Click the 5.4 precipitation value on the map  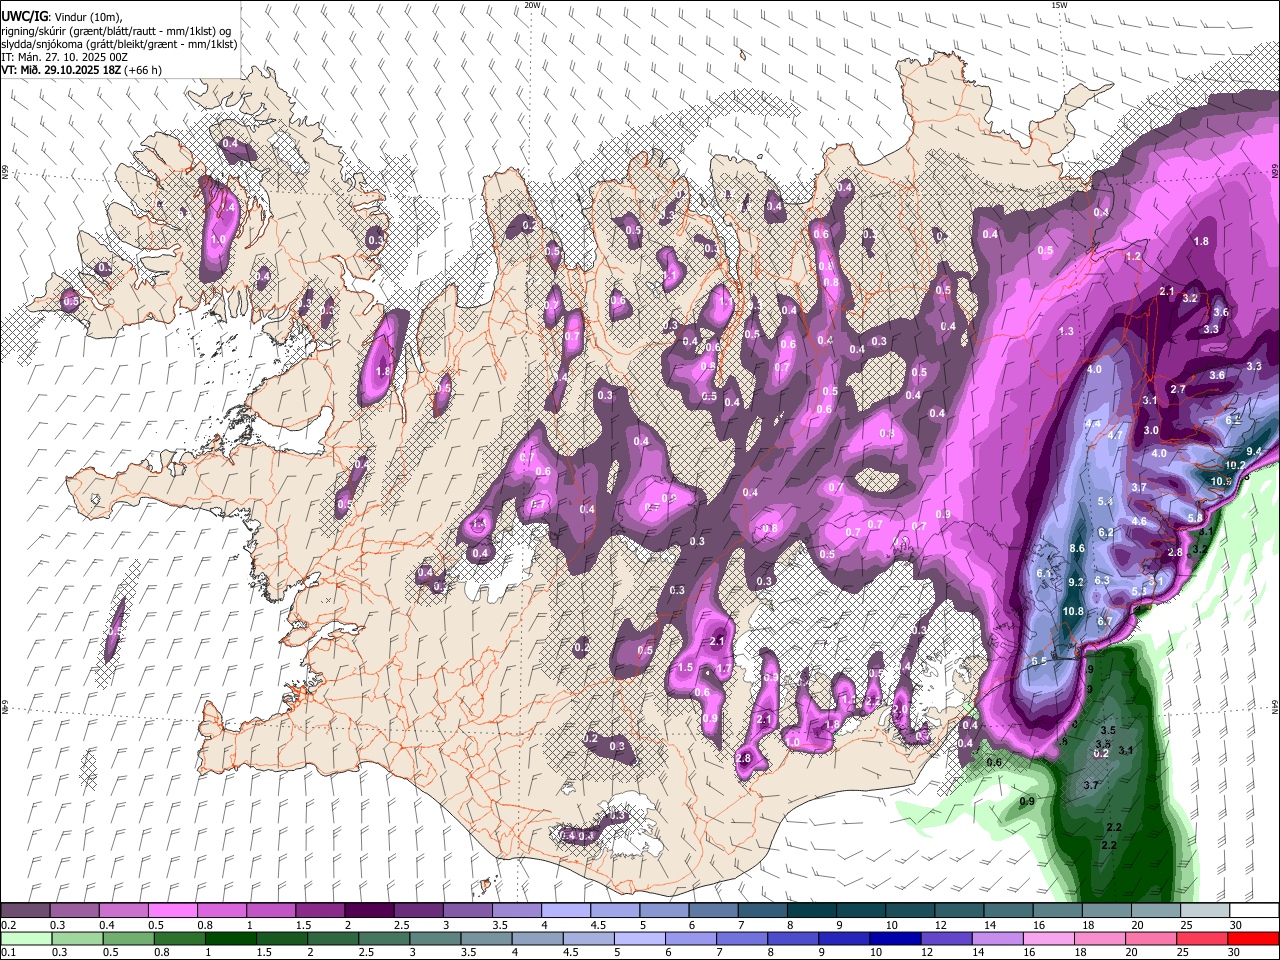(x=1105, y=502)
